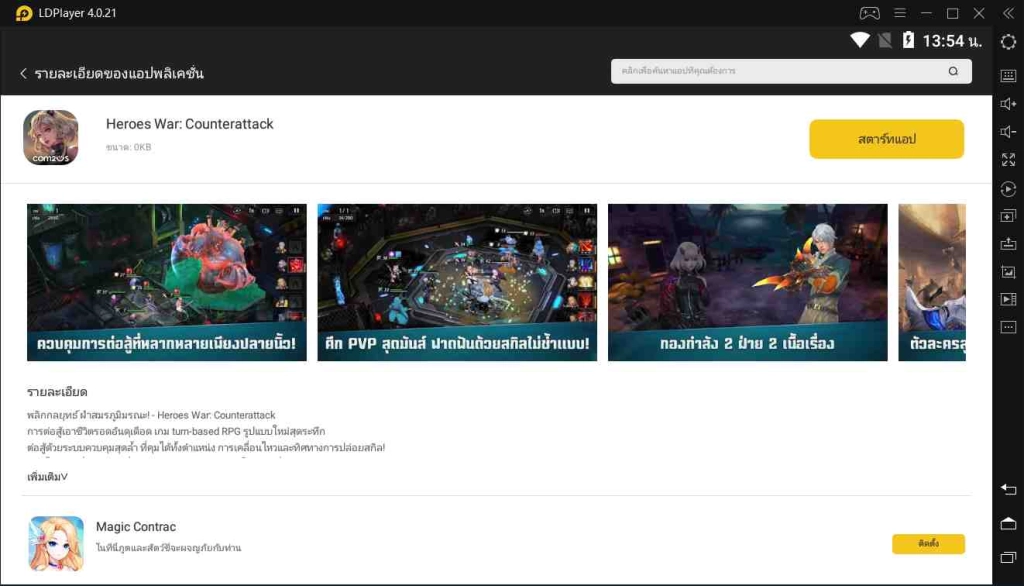Open multi-instance add window icon
Screen dimensions: 1024x586
point(1008,216)
